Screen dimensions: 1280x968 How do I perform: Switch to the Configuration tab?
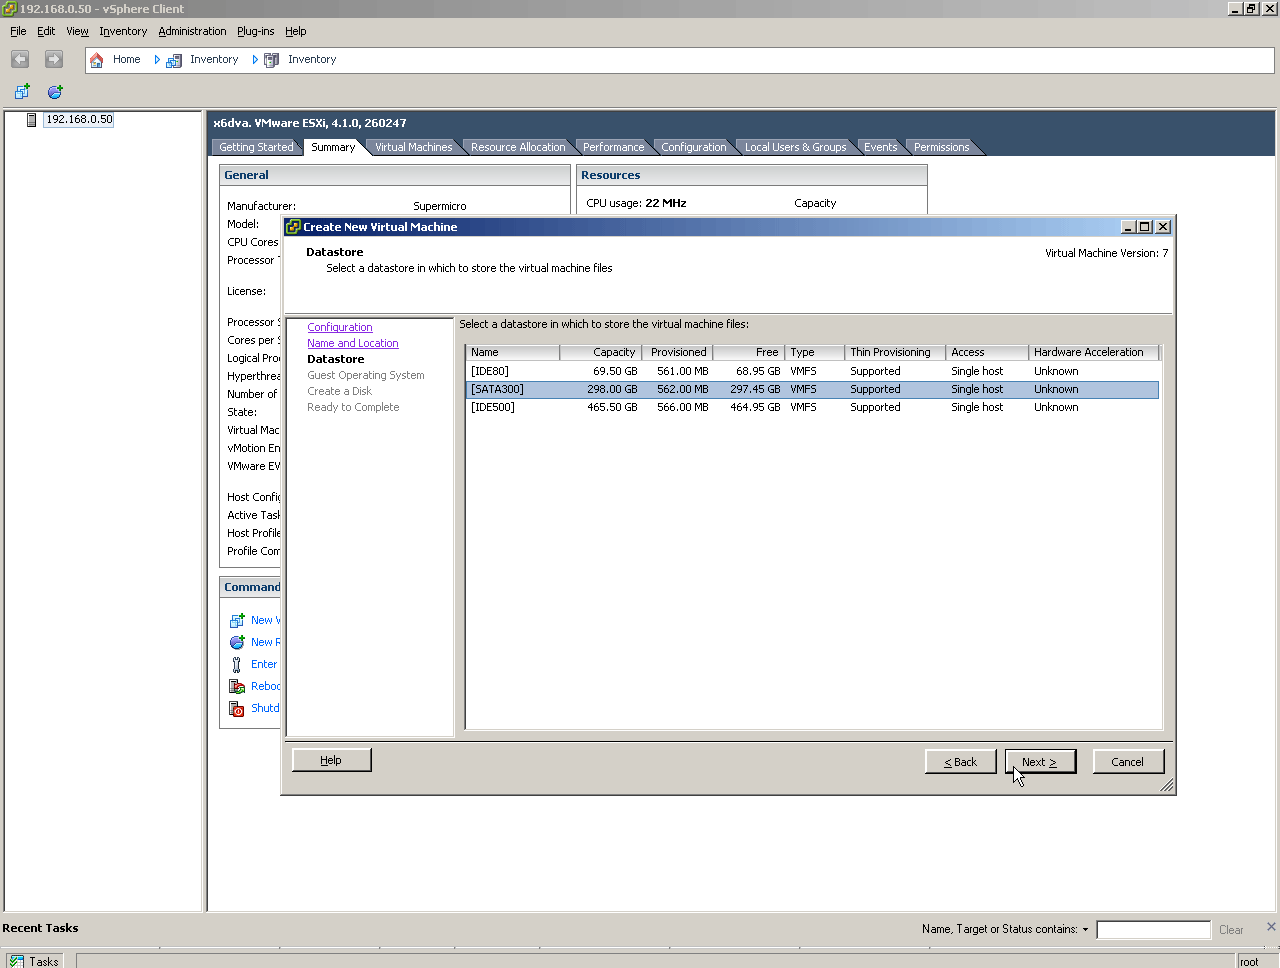[694, 147]
